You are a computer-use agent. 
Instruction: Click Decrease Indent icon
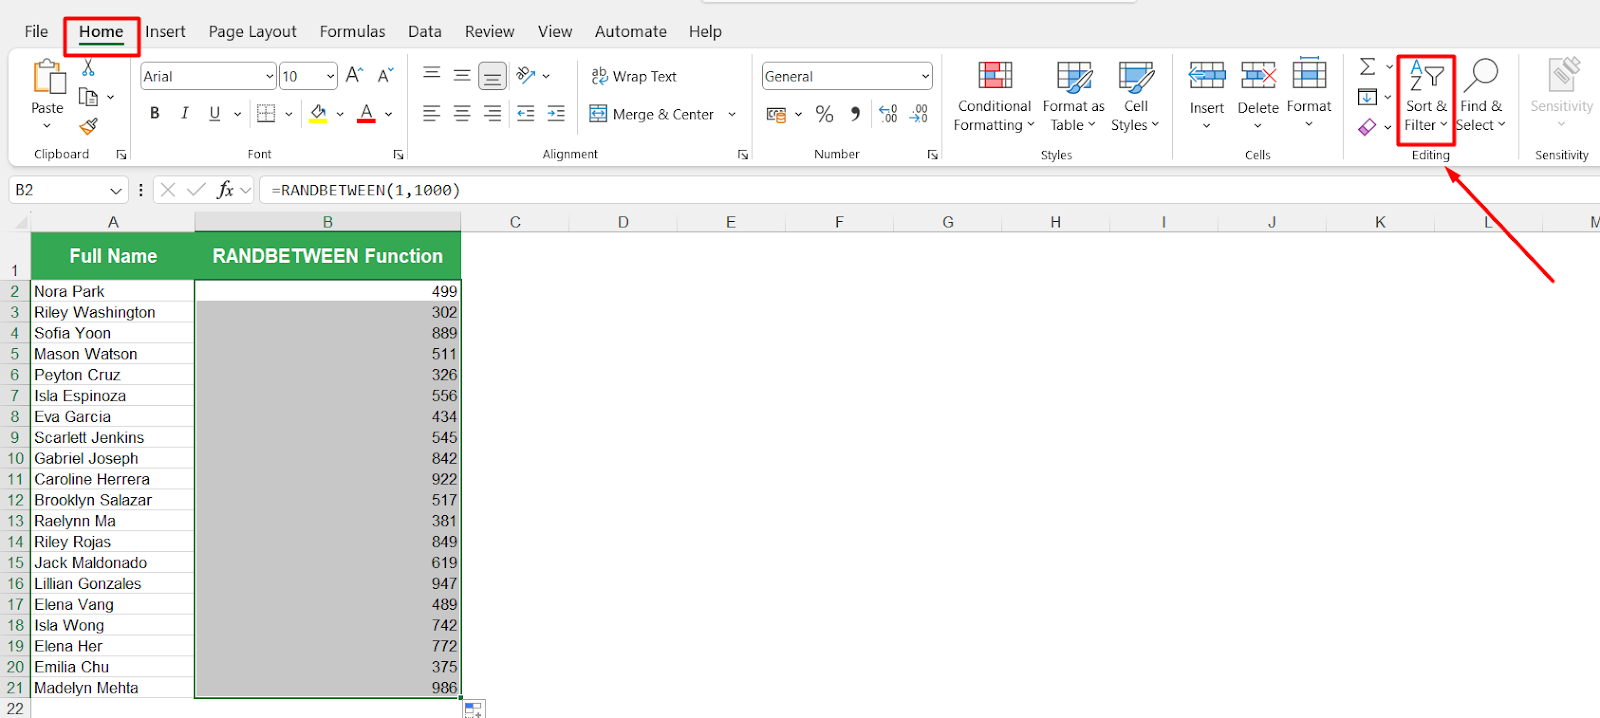tap(525, 114)
